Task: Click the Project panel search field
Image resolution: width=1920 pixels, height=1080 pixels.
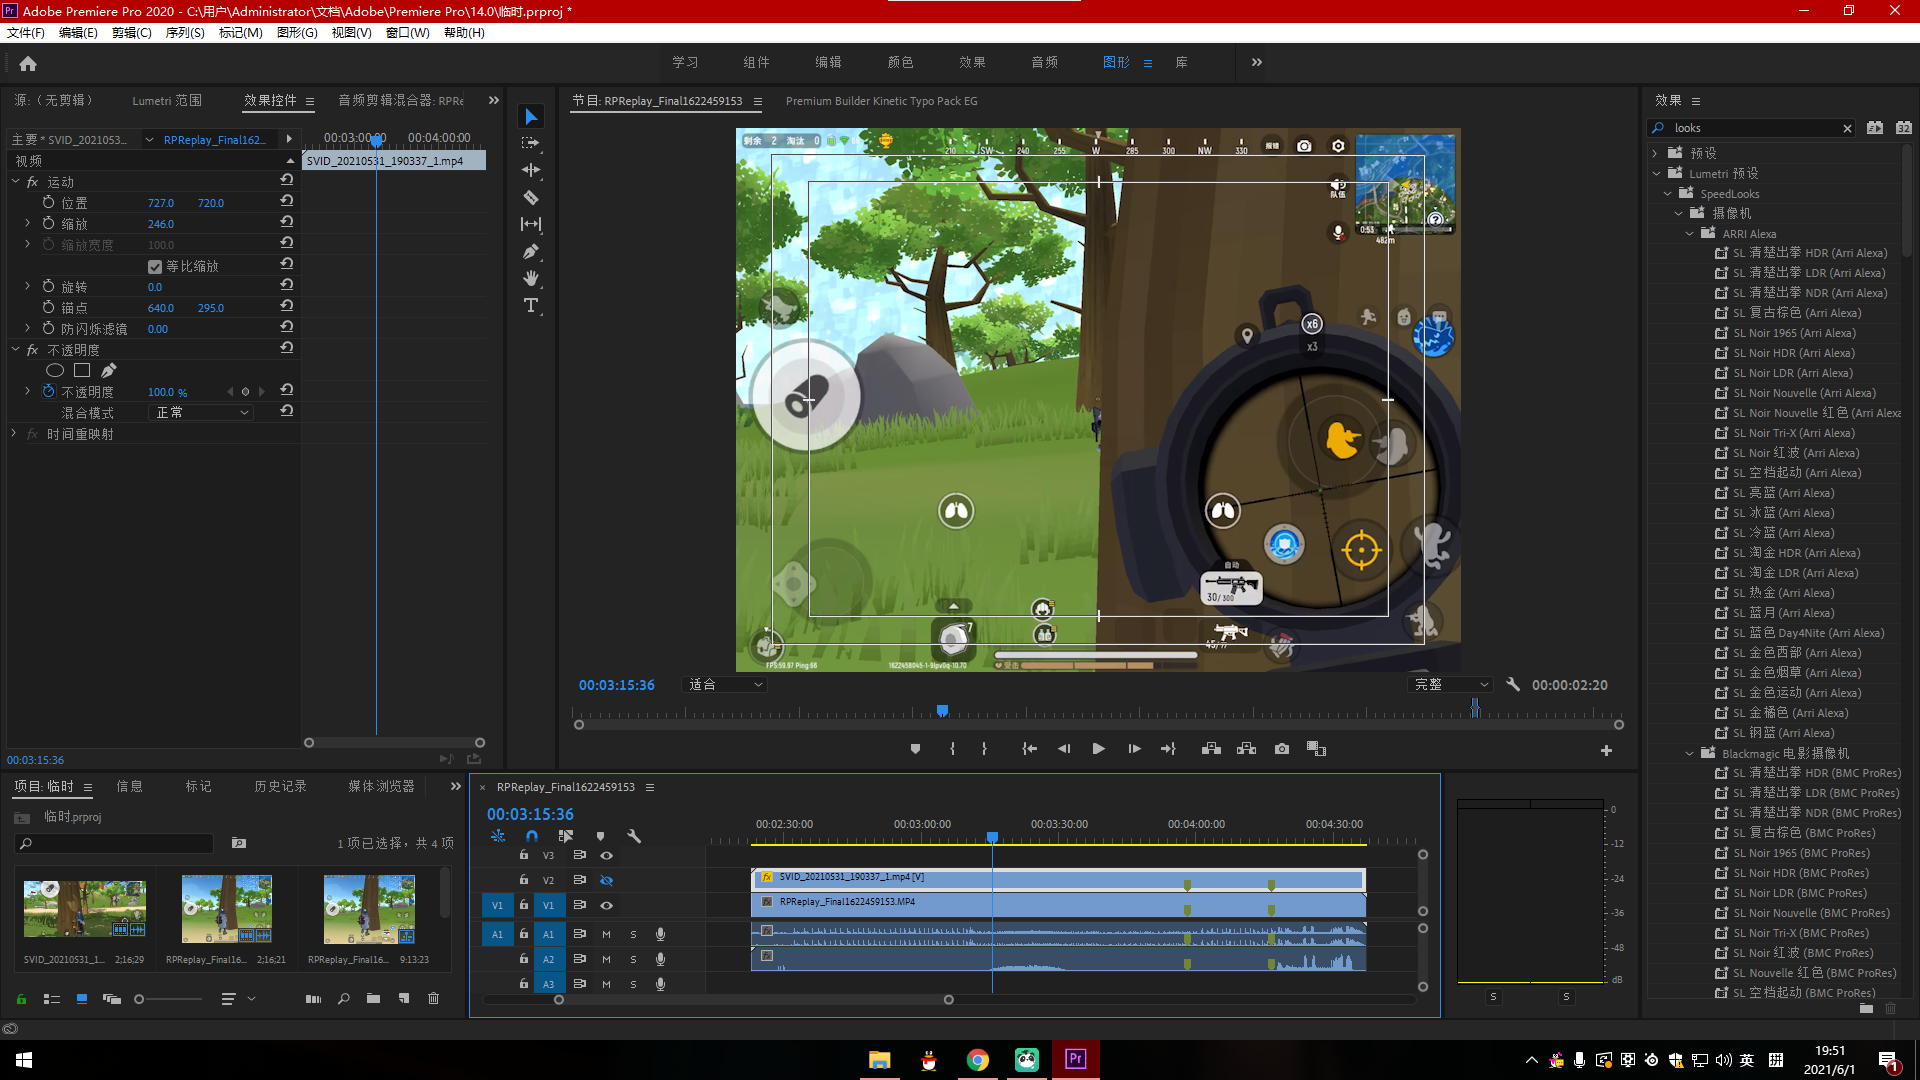Action: 115,844
